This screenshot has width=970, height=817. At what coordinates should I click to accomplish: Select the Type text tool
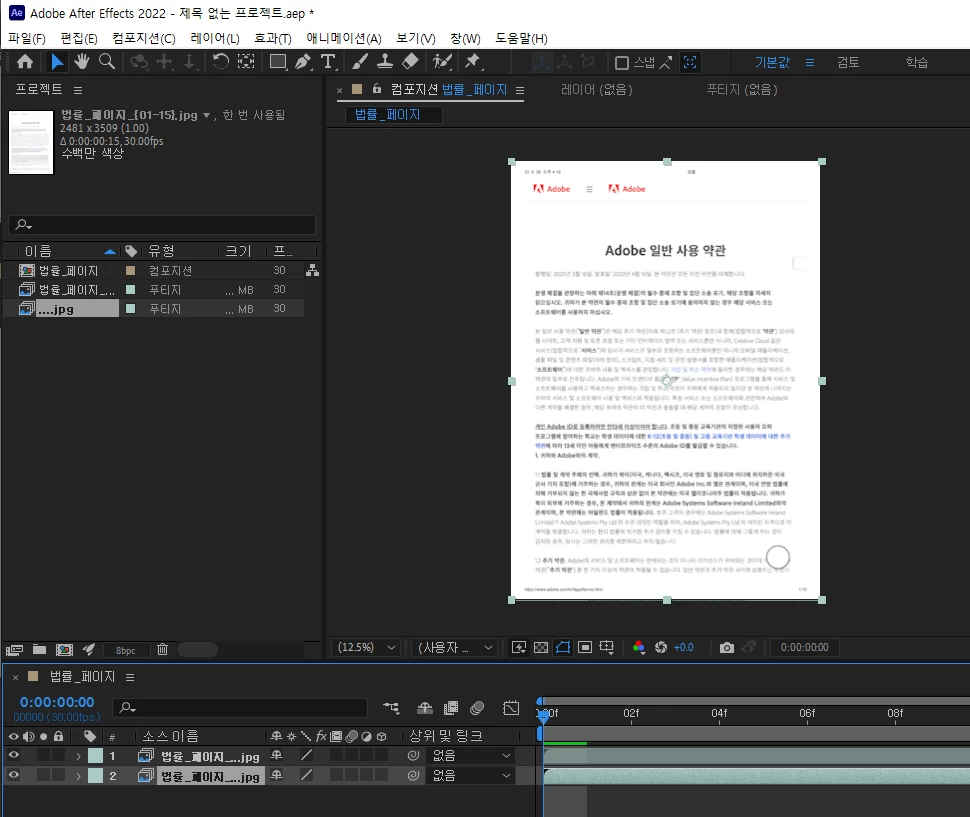[x=328, y=62]
